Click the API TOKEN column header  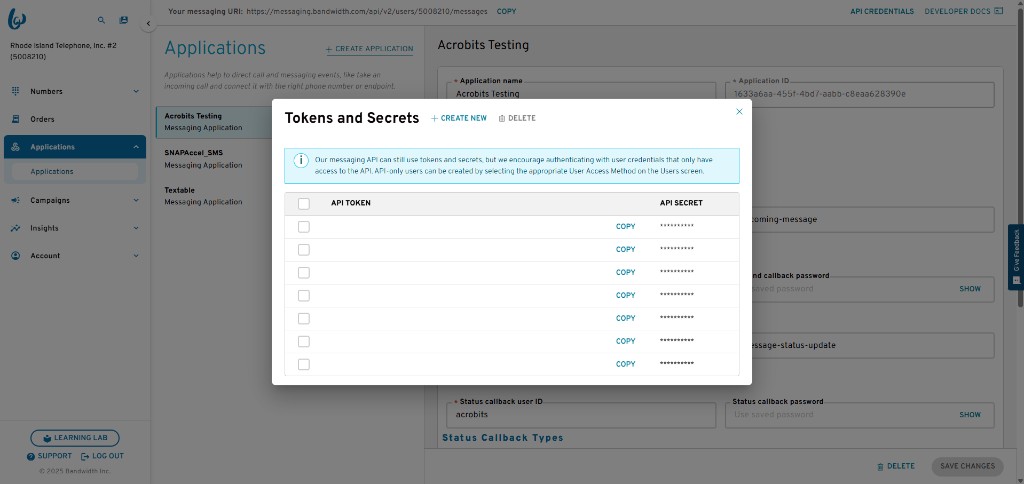pos(351,203)
